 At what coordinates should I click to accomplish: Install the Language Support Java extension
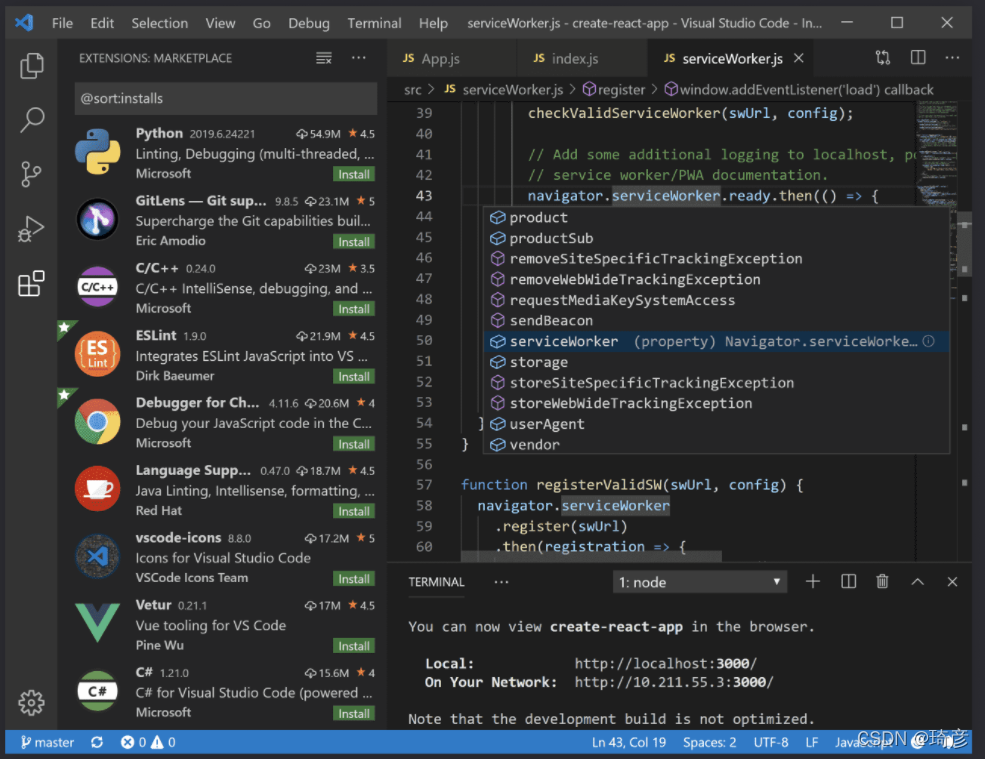point(354,511)
